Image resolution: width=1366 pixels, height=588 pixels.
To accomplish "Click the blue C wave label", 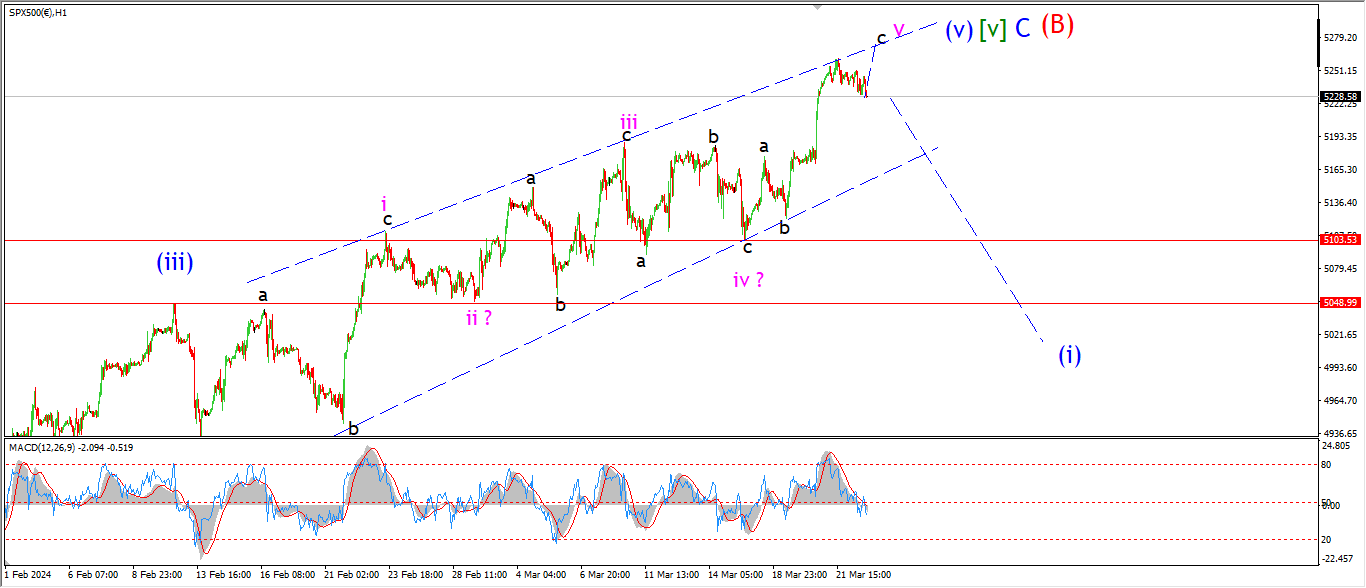I will point(1022,29).
